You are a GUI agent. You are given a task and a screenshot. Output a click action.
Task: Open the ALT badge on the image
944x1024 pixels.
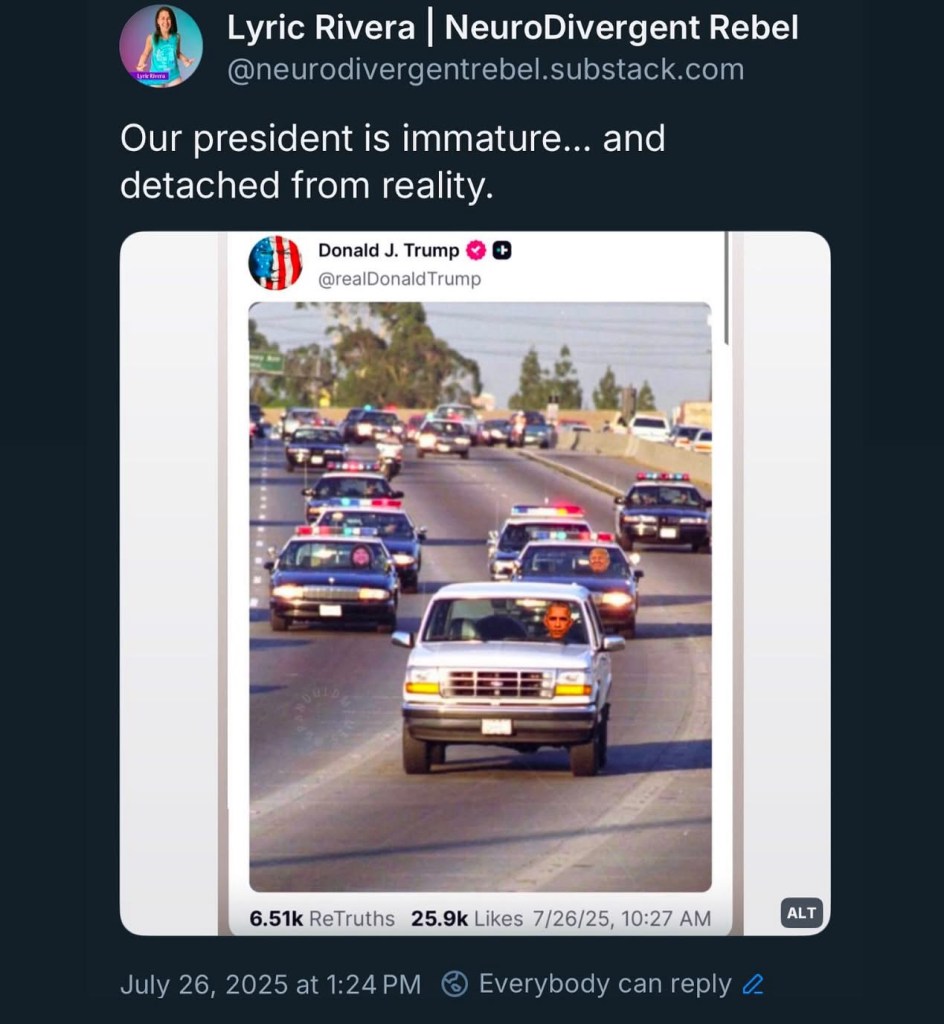(x=801, y=912)
